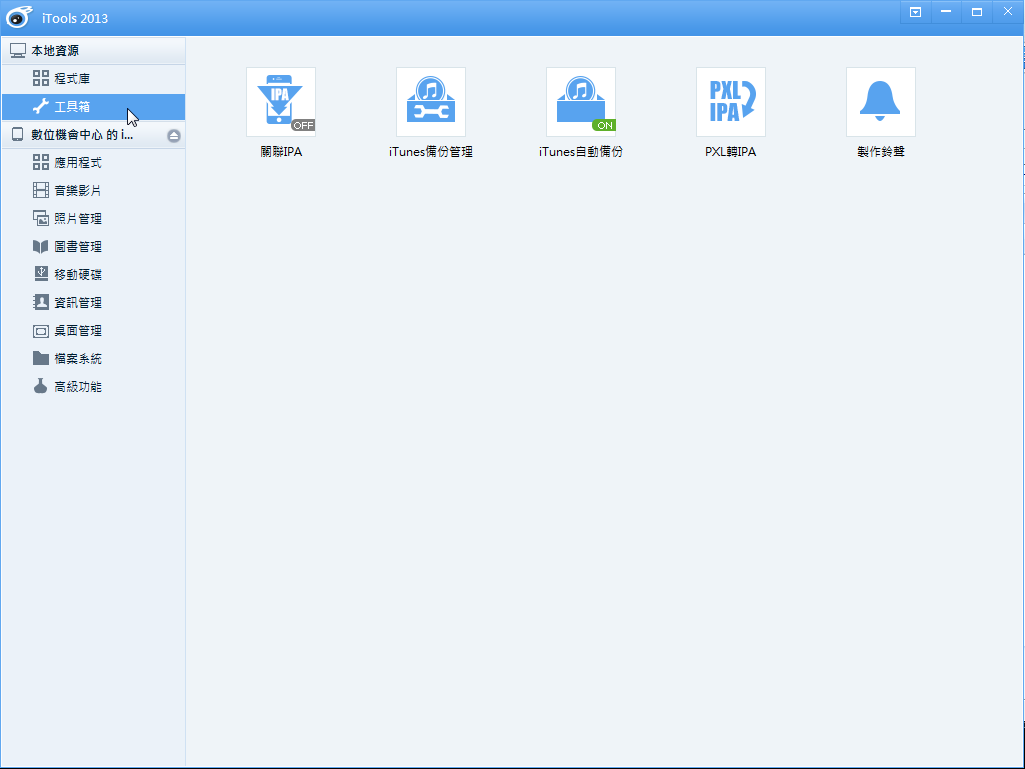Open 高級功能 advanced features

click(93, 387)
